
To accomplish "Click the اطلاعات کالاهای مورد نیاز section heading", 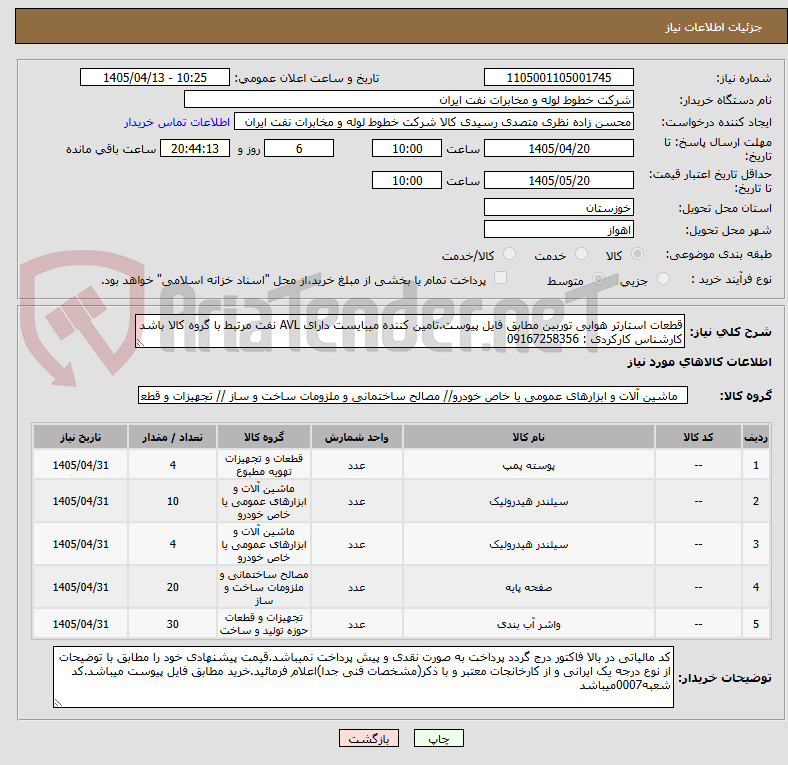I will (x=699, y=362).
